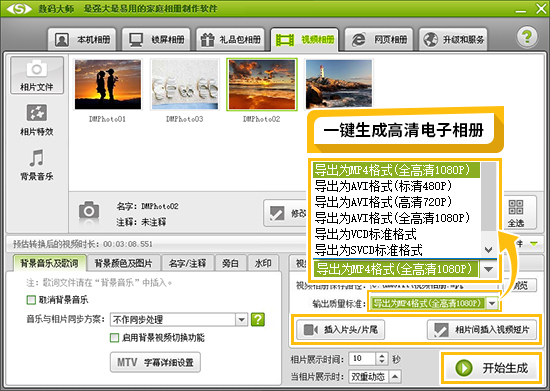This screenshot has width=550, height=391.
Task: Click the 开始生成 start button
Action: 491,368
